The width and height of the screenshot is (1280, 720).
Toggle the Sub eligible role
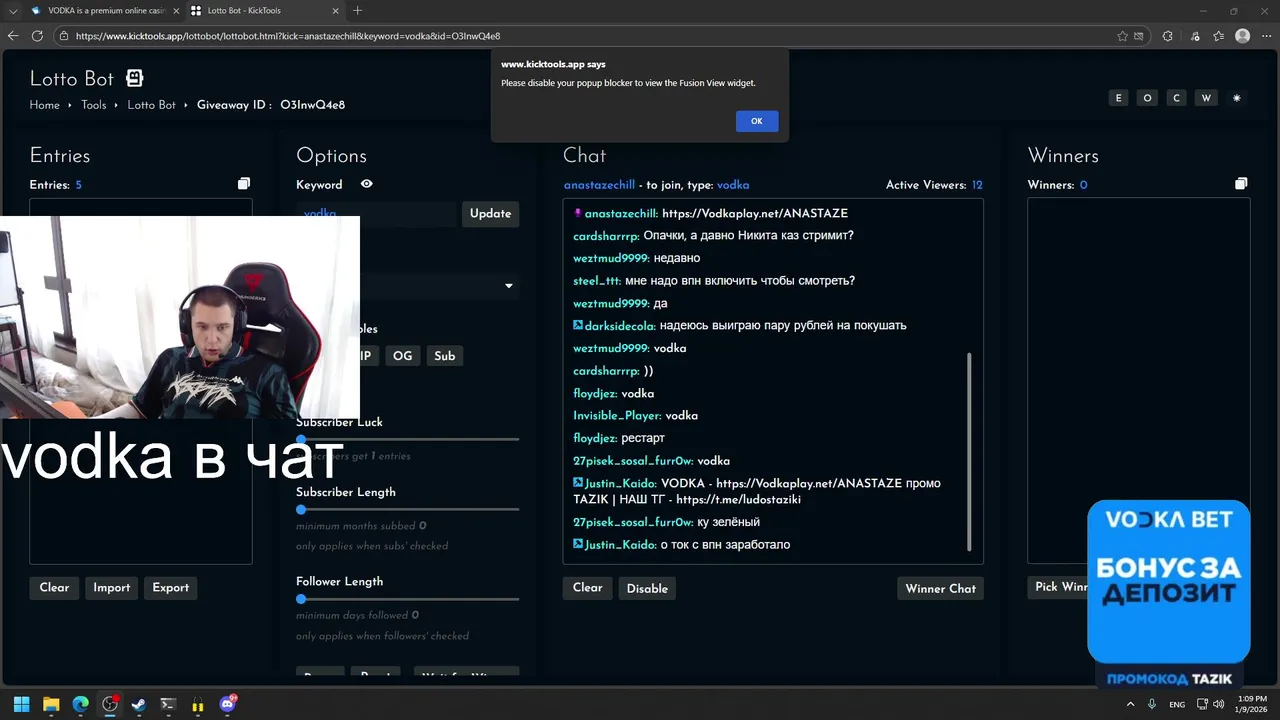[445, 356]
